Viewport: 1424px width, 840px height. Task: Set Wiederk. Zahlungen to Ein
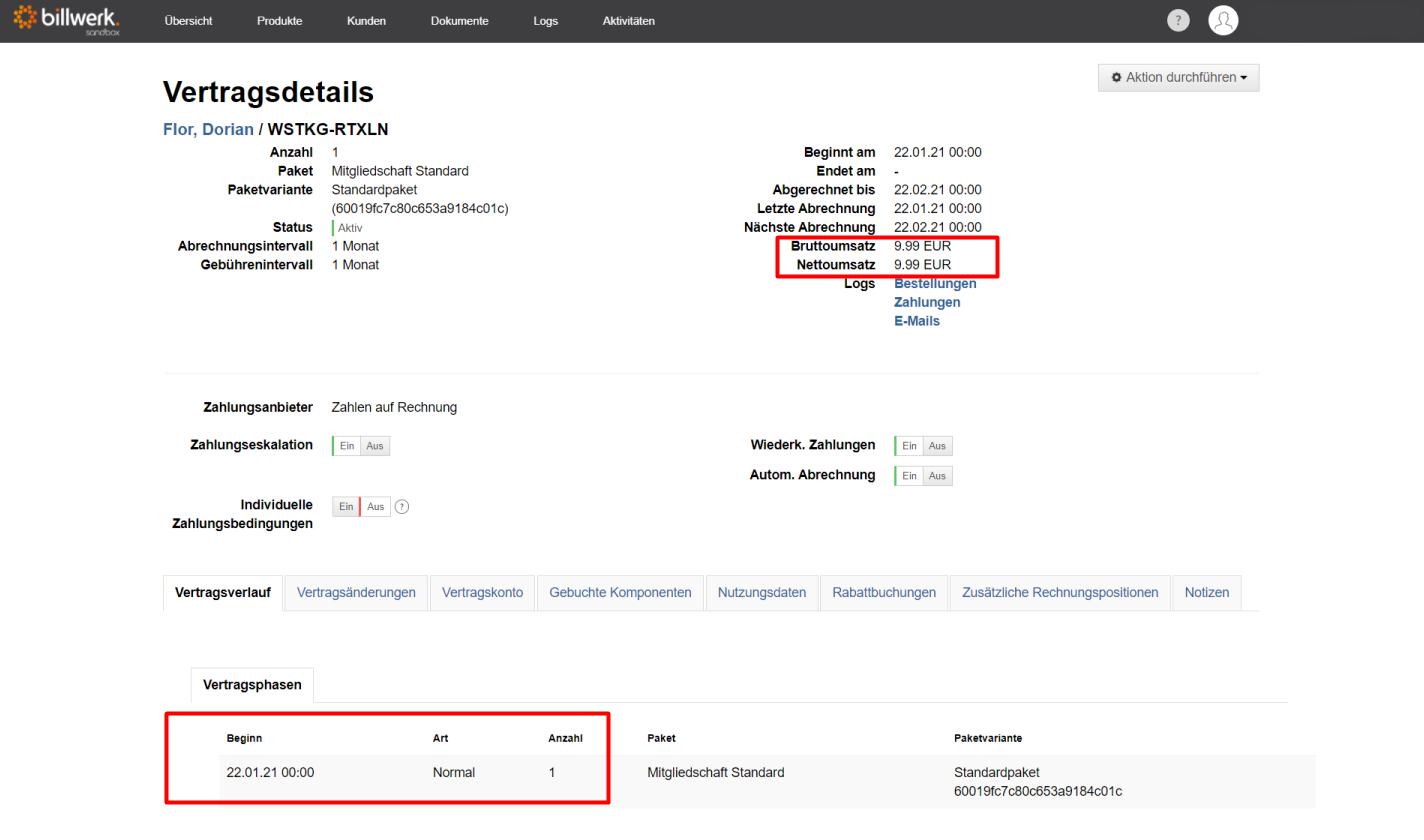[x=909, y=446]
